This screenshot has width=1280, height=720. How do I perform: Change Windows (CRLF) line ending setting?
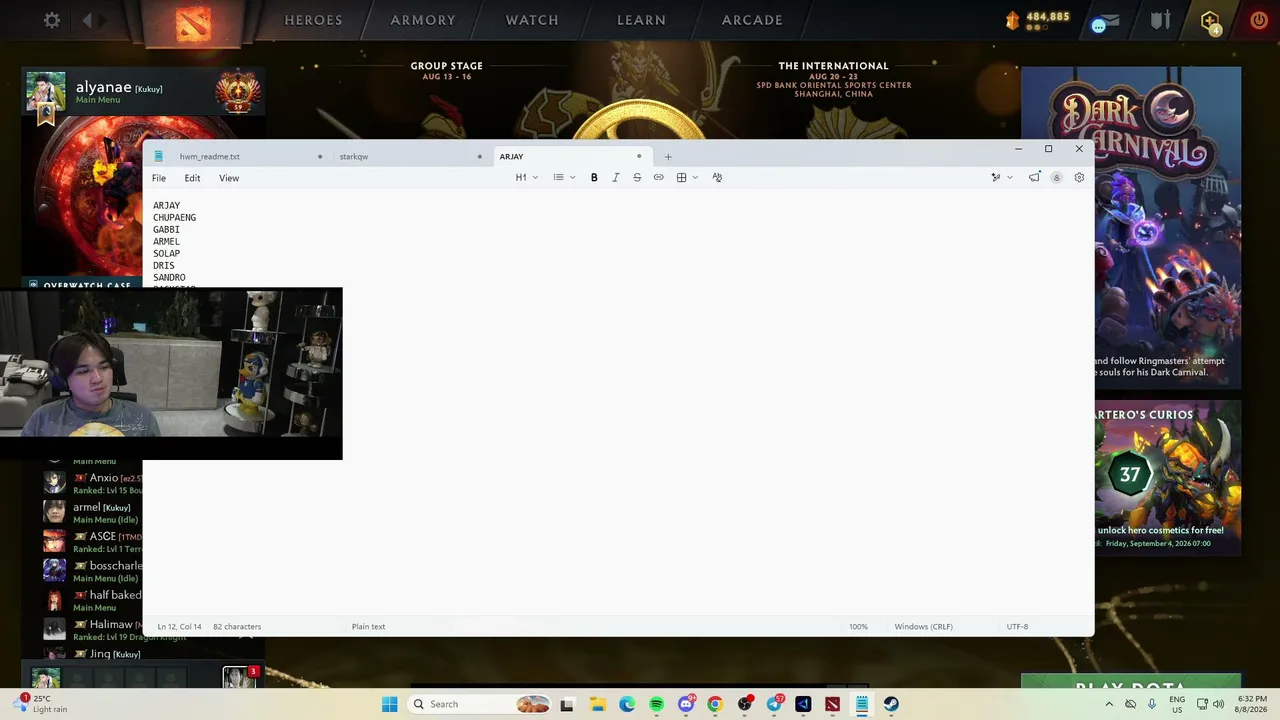coord(923,627)
